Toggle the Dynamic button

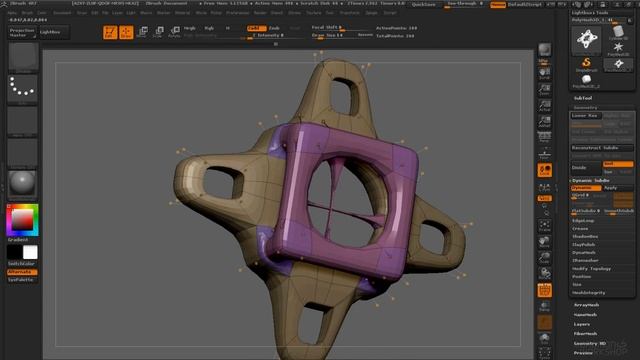coord(586,188)
